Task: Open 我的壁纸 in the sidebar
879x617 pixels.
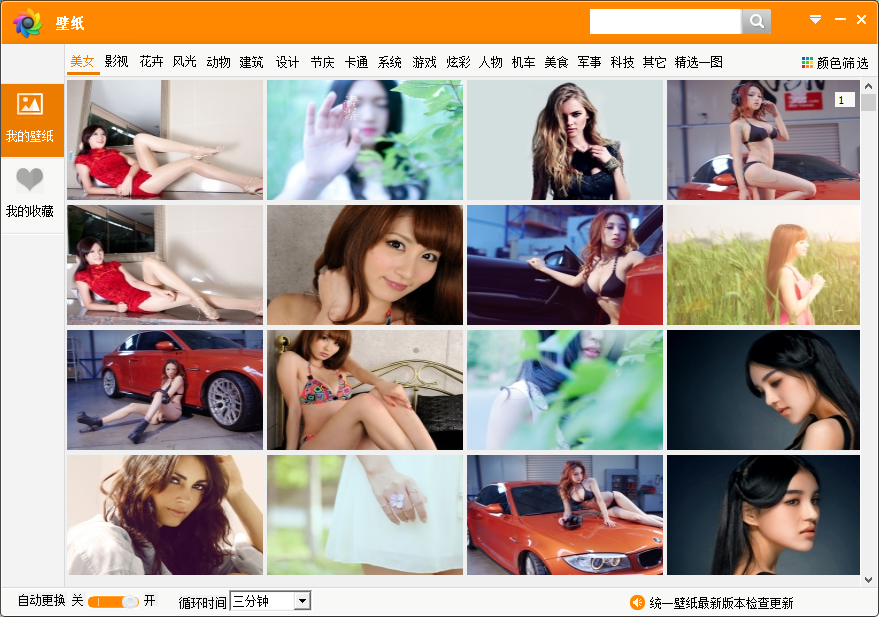Action: [33, 120]
